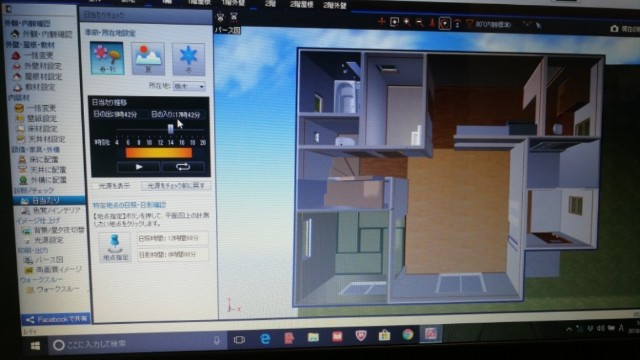This screenshot has width=640, height=360.
Task: Open 外観・内観確認 house icon item
Action: click(x=43, y=34)
